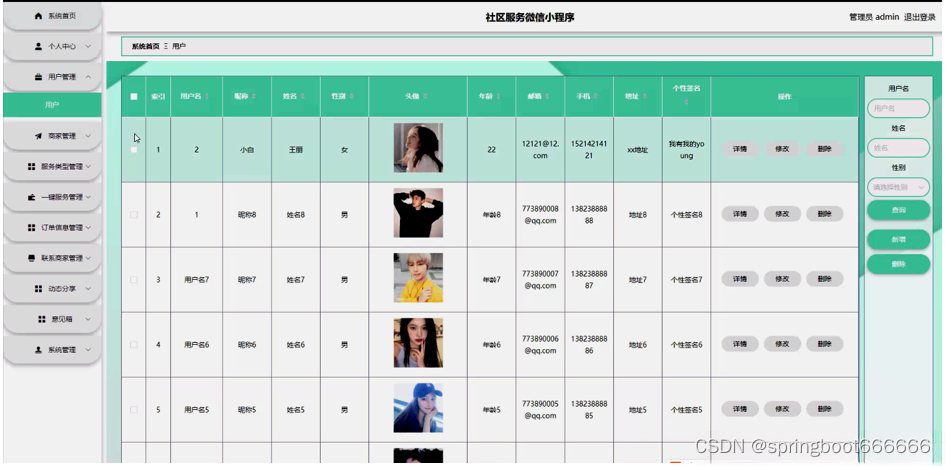
Task: Click the 用户名 search input field
Action: point(898,109)
